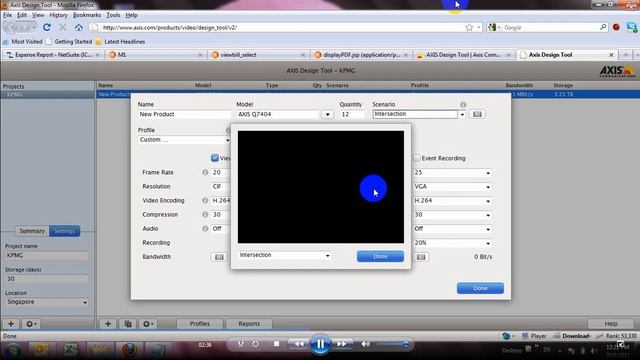Viewport: 640px width, 360px height.
Task: Open the project gear menu in Projects panel
Action: 31,324
